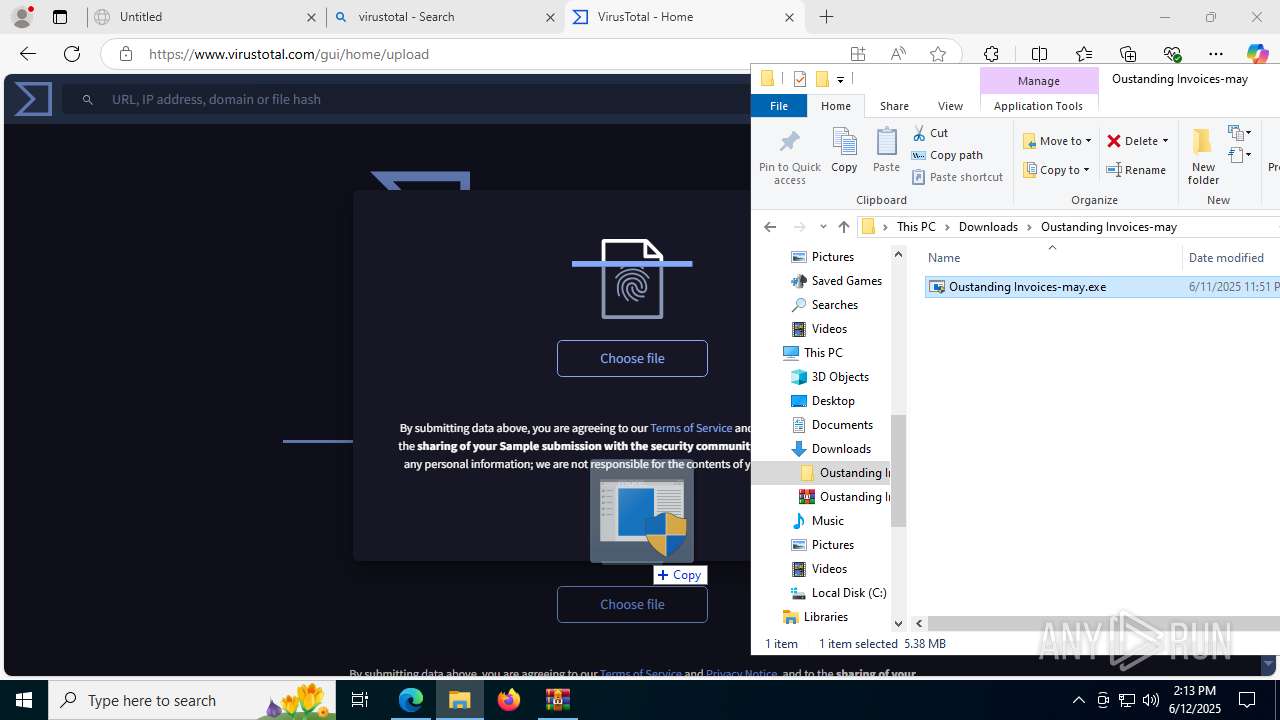1280x720 pixels.
Task: Click File Explorer taskbar icon
Action: click(x=460, y=700)
